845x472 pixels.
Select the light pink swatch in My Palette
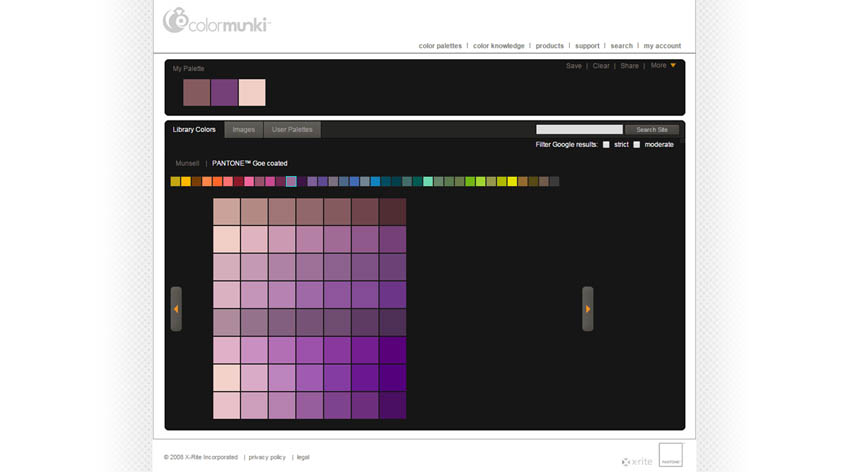tap(252, 92)
